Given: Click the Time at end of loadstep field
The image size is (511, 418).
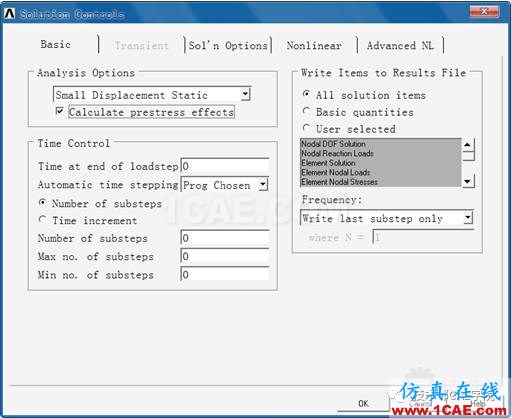Looking at the screenshot, I should (x=225, y=166).
